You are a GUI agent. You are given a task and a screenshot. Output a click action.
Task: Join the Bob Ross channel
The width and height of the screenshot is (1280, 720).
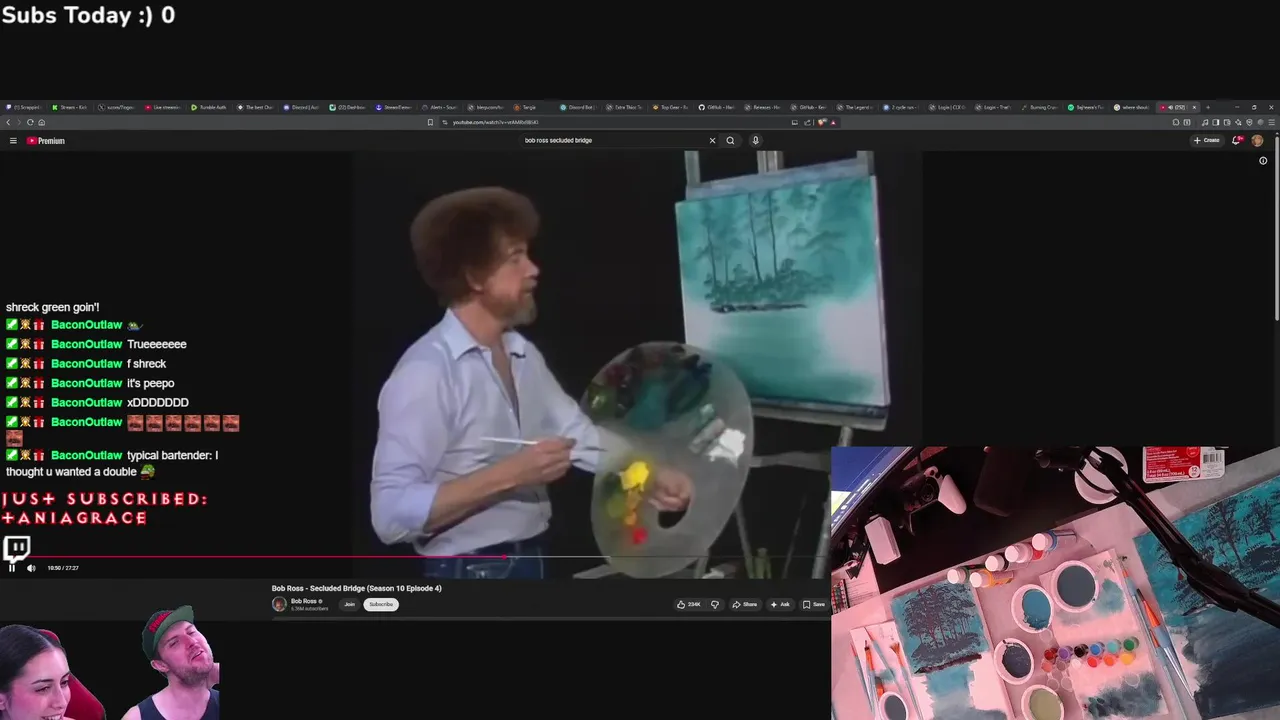[350, 604]
